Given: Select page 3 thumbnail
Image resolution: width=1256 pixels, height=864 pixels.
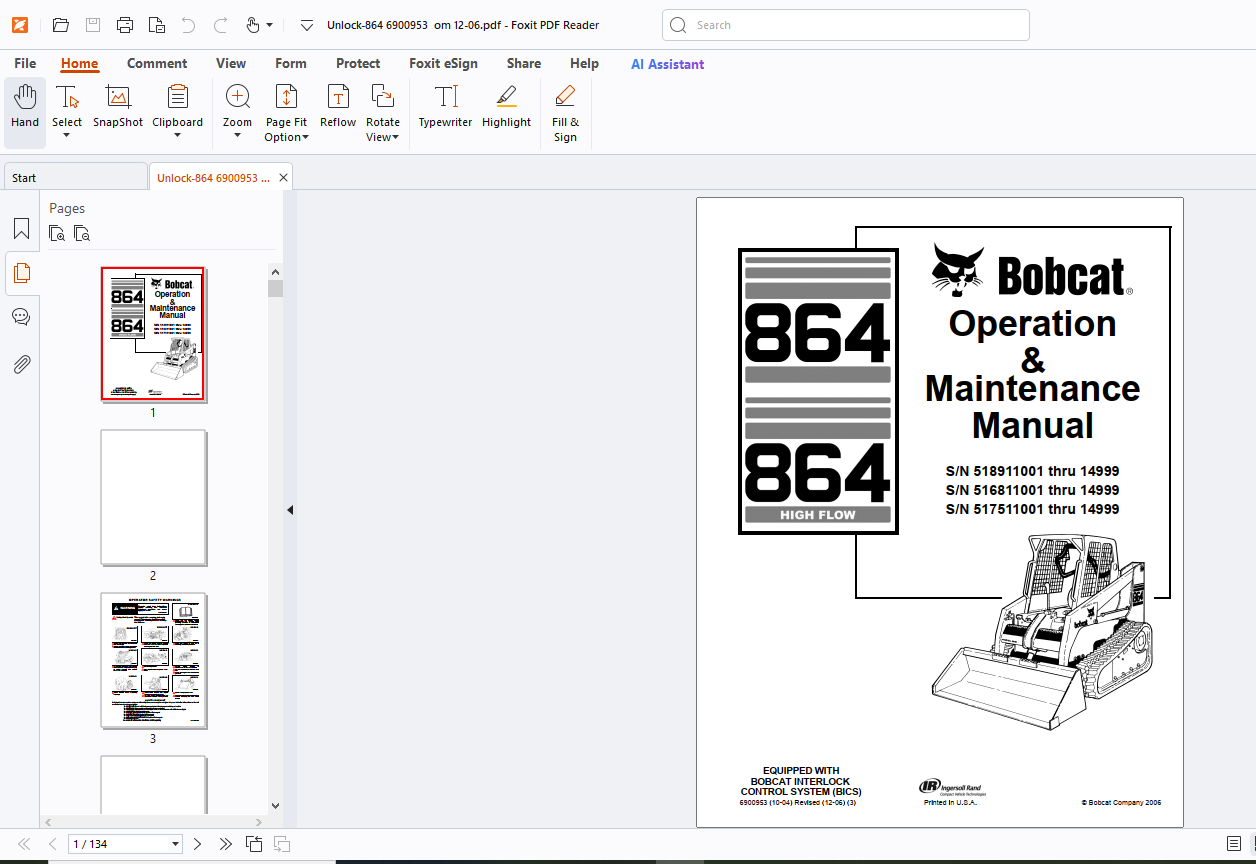Looking at the screenshot, I should (153, 660).
